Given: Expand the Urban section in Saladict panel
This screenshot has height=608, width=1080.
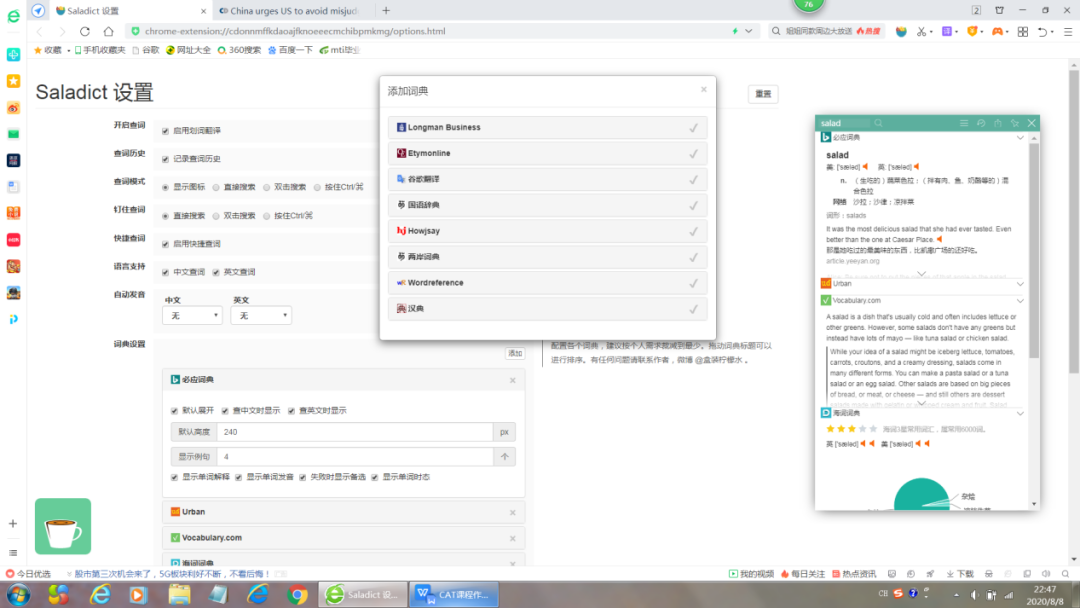Looking at the screenshot, I should pyautogui.click(x=1020, y=284).
